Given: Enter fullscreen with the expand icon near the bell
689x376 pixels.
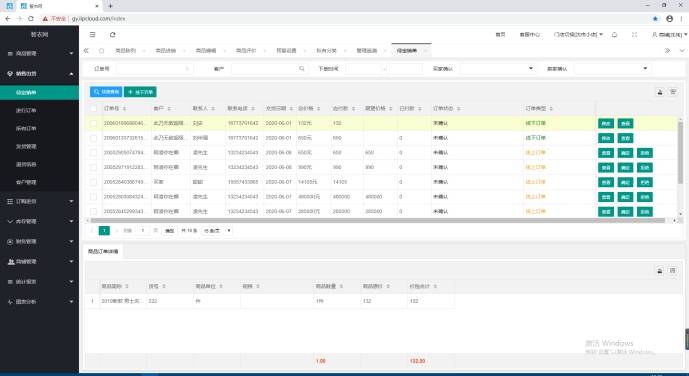Looking at the screenshot, I should [x=635, y=35].
